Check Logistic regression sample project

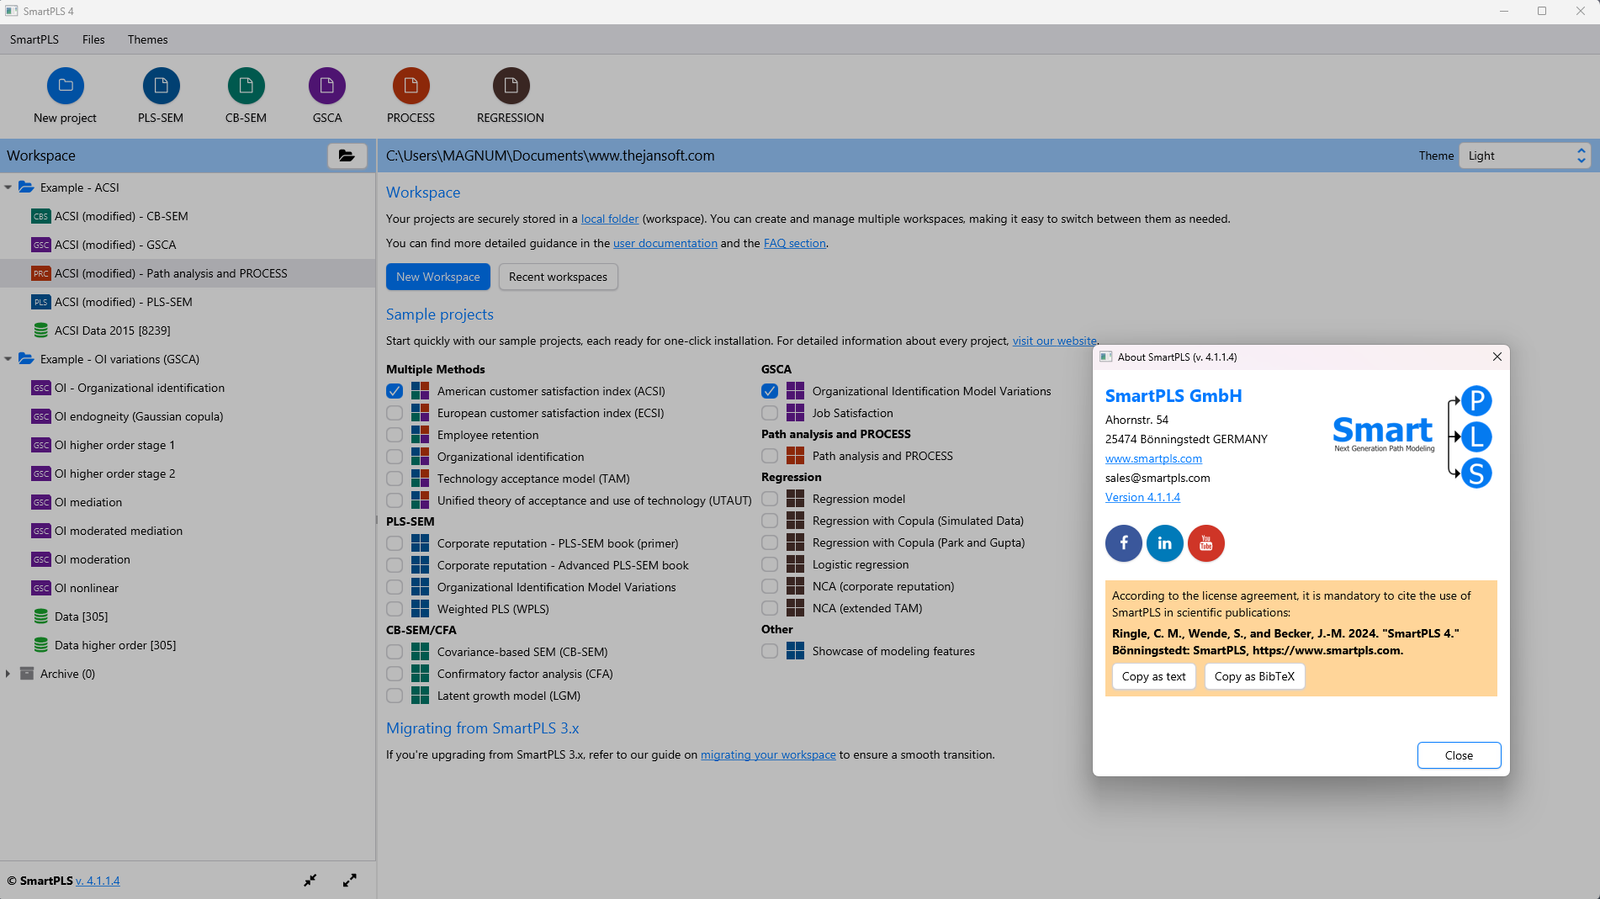click(770, 565)
